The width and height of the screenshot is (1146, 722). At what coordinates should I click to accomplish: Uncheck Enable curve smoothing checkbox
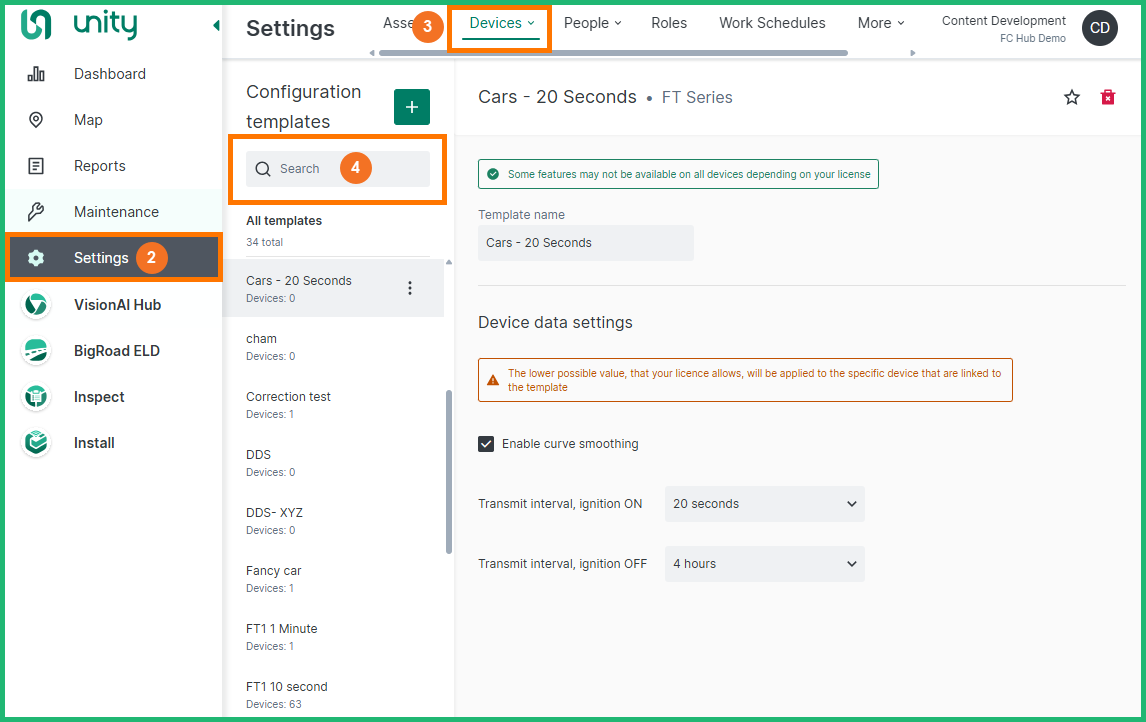click(x=486, y=444)
